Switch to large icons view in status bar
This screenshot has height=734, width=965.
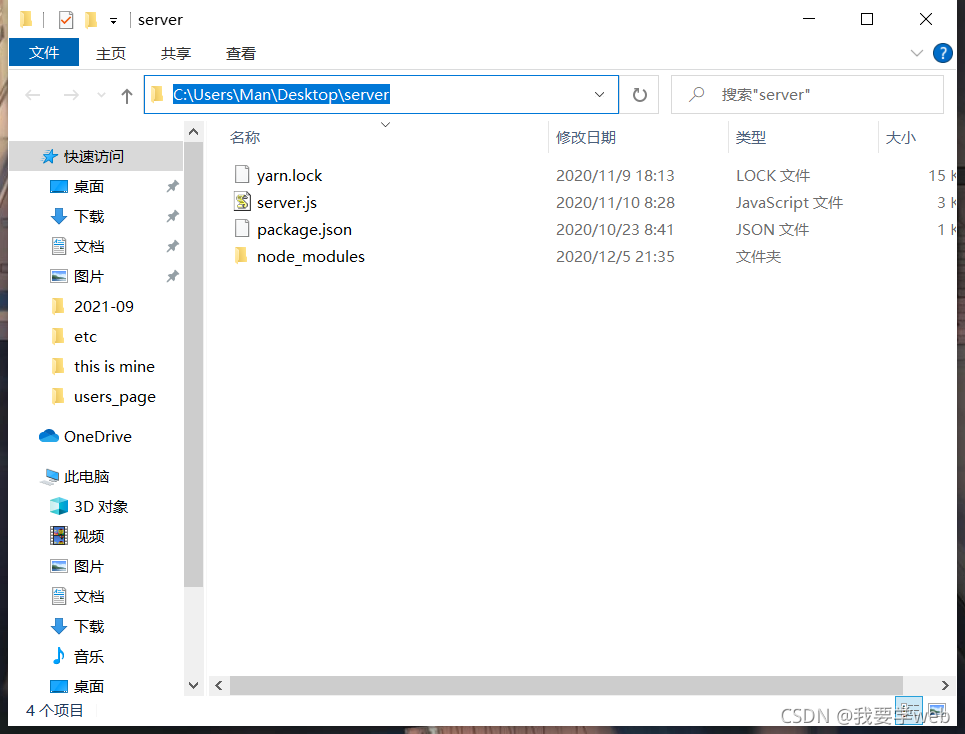(x=937, y=710)
